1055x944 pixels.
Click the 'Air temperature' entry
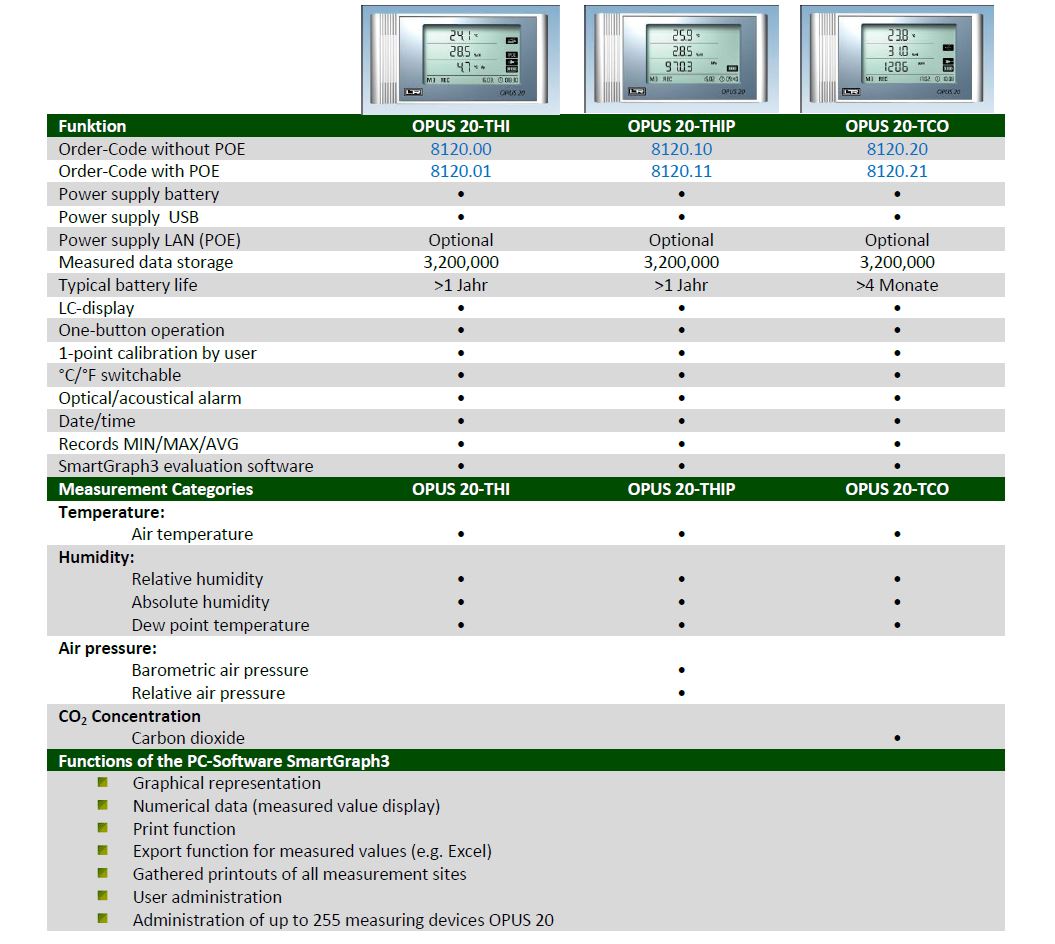pyautogui.click(x=192, y=534)
